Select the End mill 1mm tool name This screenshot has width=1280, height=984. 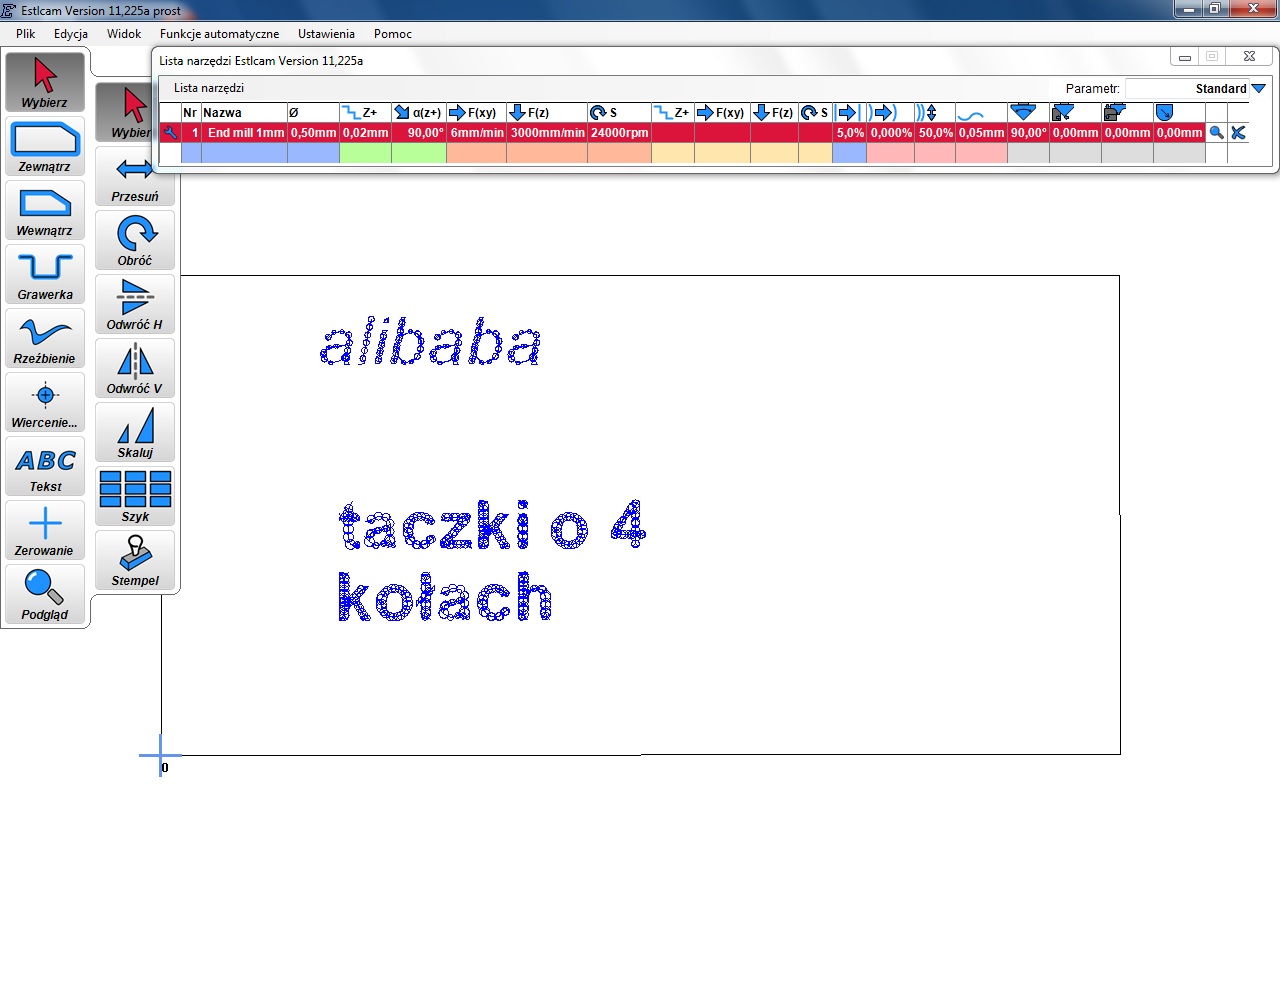[245, 133]
